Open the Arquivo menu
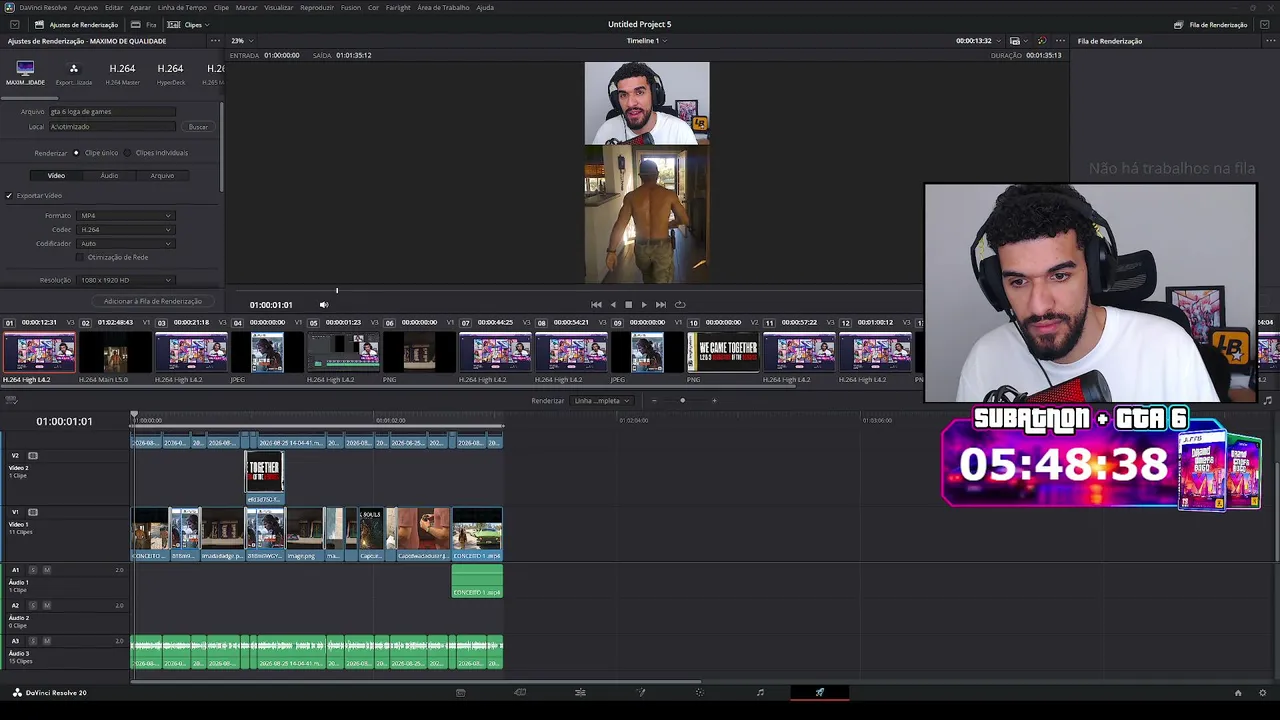 [86, 7]
